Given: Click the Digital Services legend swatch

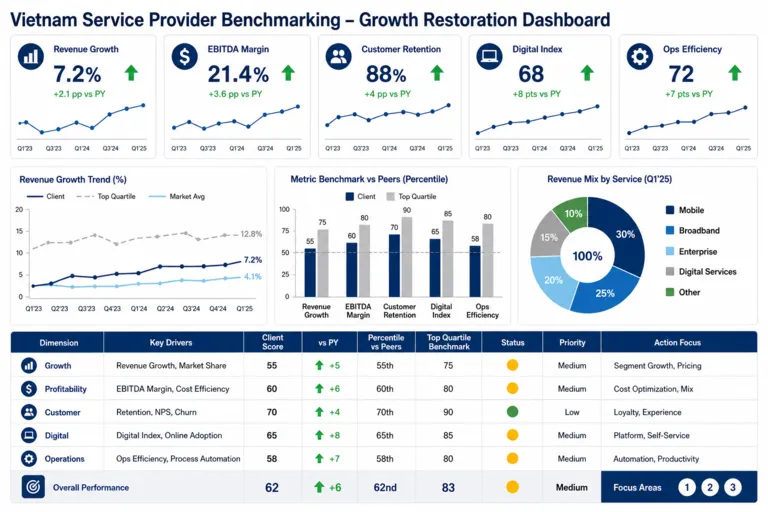Looking at the screenshot, I should click(670, 271).
